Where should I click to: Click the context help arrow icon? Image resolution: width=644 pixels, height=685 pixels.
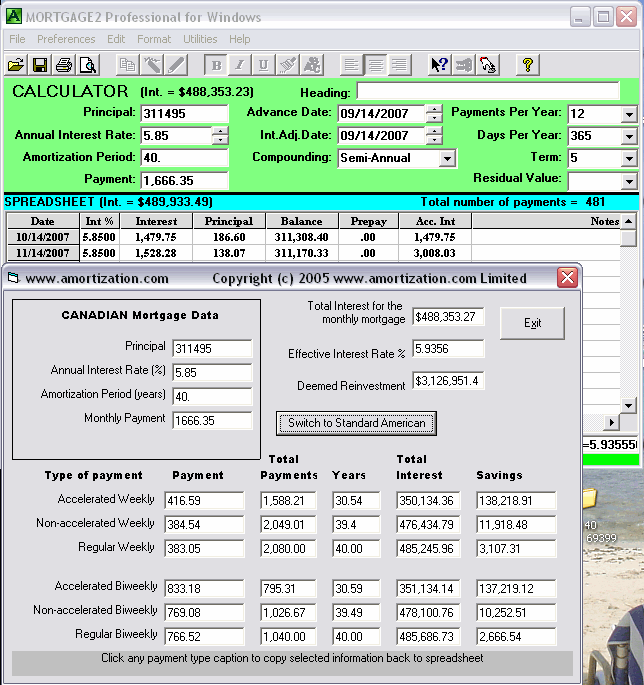pos(439,65)
